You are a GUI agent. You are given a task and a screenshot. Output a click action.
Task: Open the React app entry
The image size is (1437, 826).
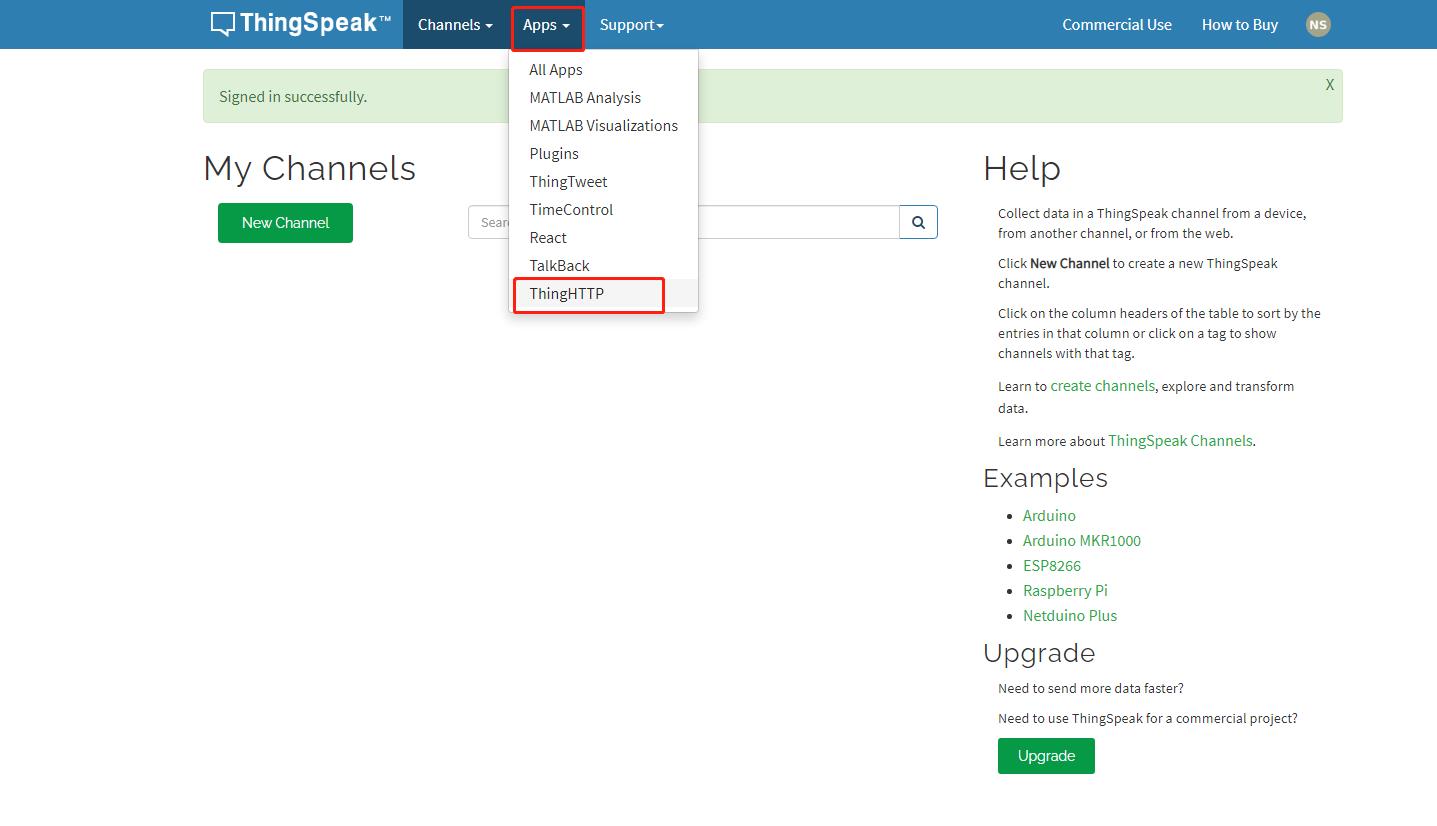click(548, 237)
